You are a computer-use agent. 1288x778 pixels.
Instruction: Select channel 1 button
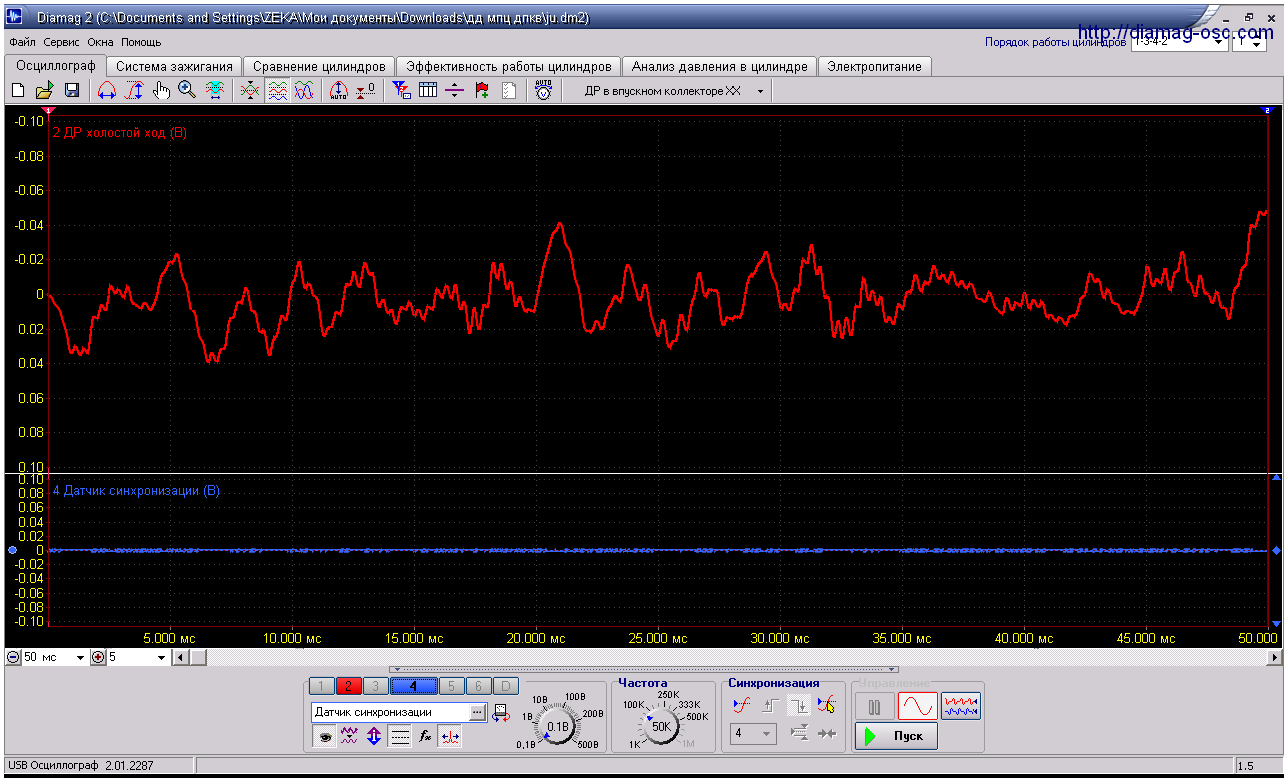(321, 686)
